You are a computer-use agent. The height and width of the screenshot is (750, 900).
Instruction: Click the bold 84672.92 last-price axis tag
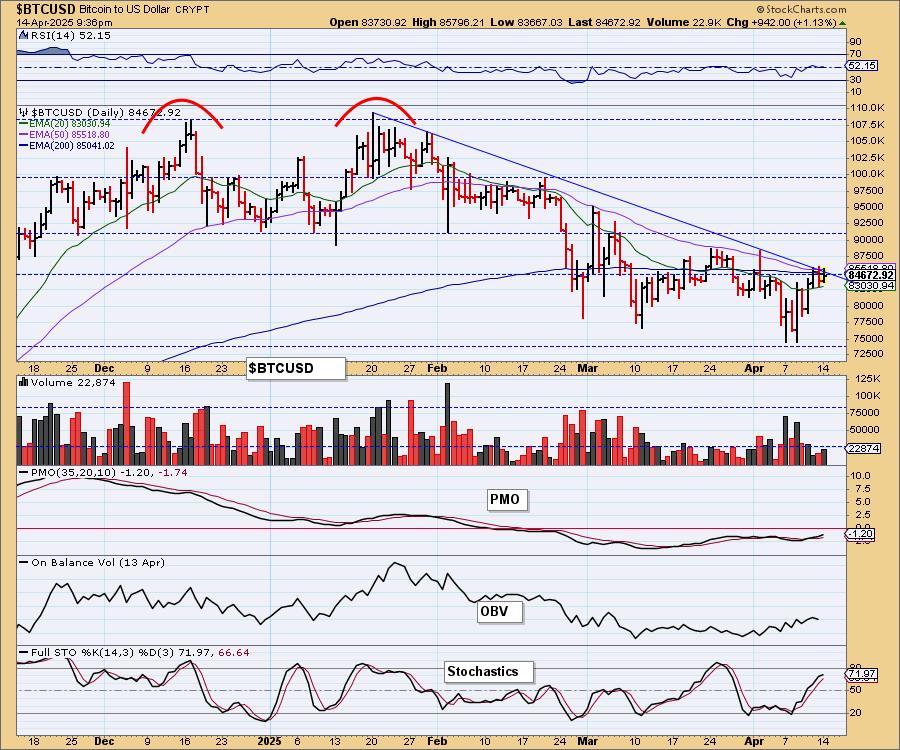(871, 276)
